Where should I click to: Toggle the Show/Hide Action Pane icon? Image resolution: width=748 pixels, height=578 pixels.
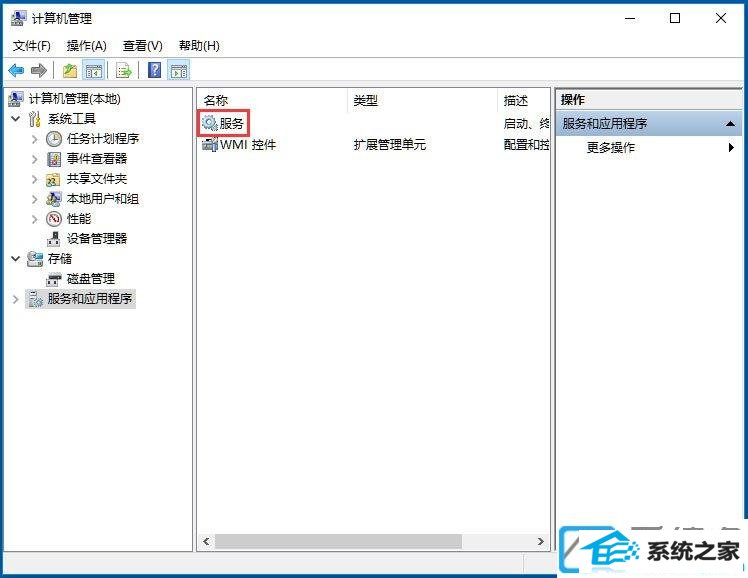coord(179,71)
